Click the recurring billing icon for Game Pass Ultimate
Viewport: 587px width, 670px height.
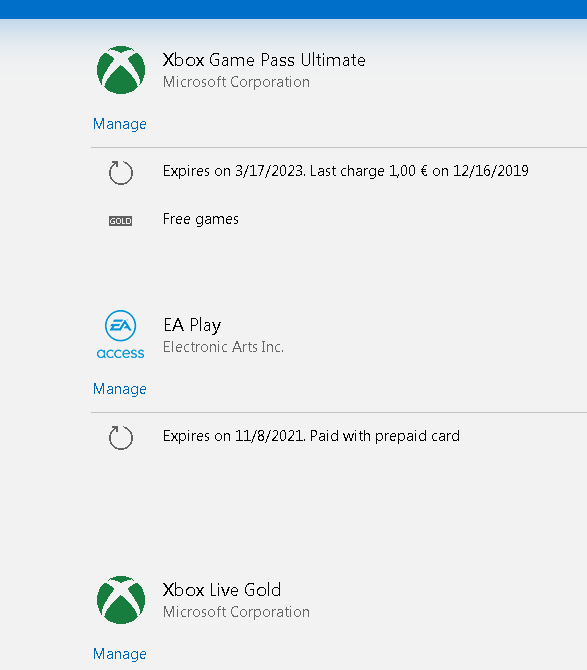click(121, 173)
